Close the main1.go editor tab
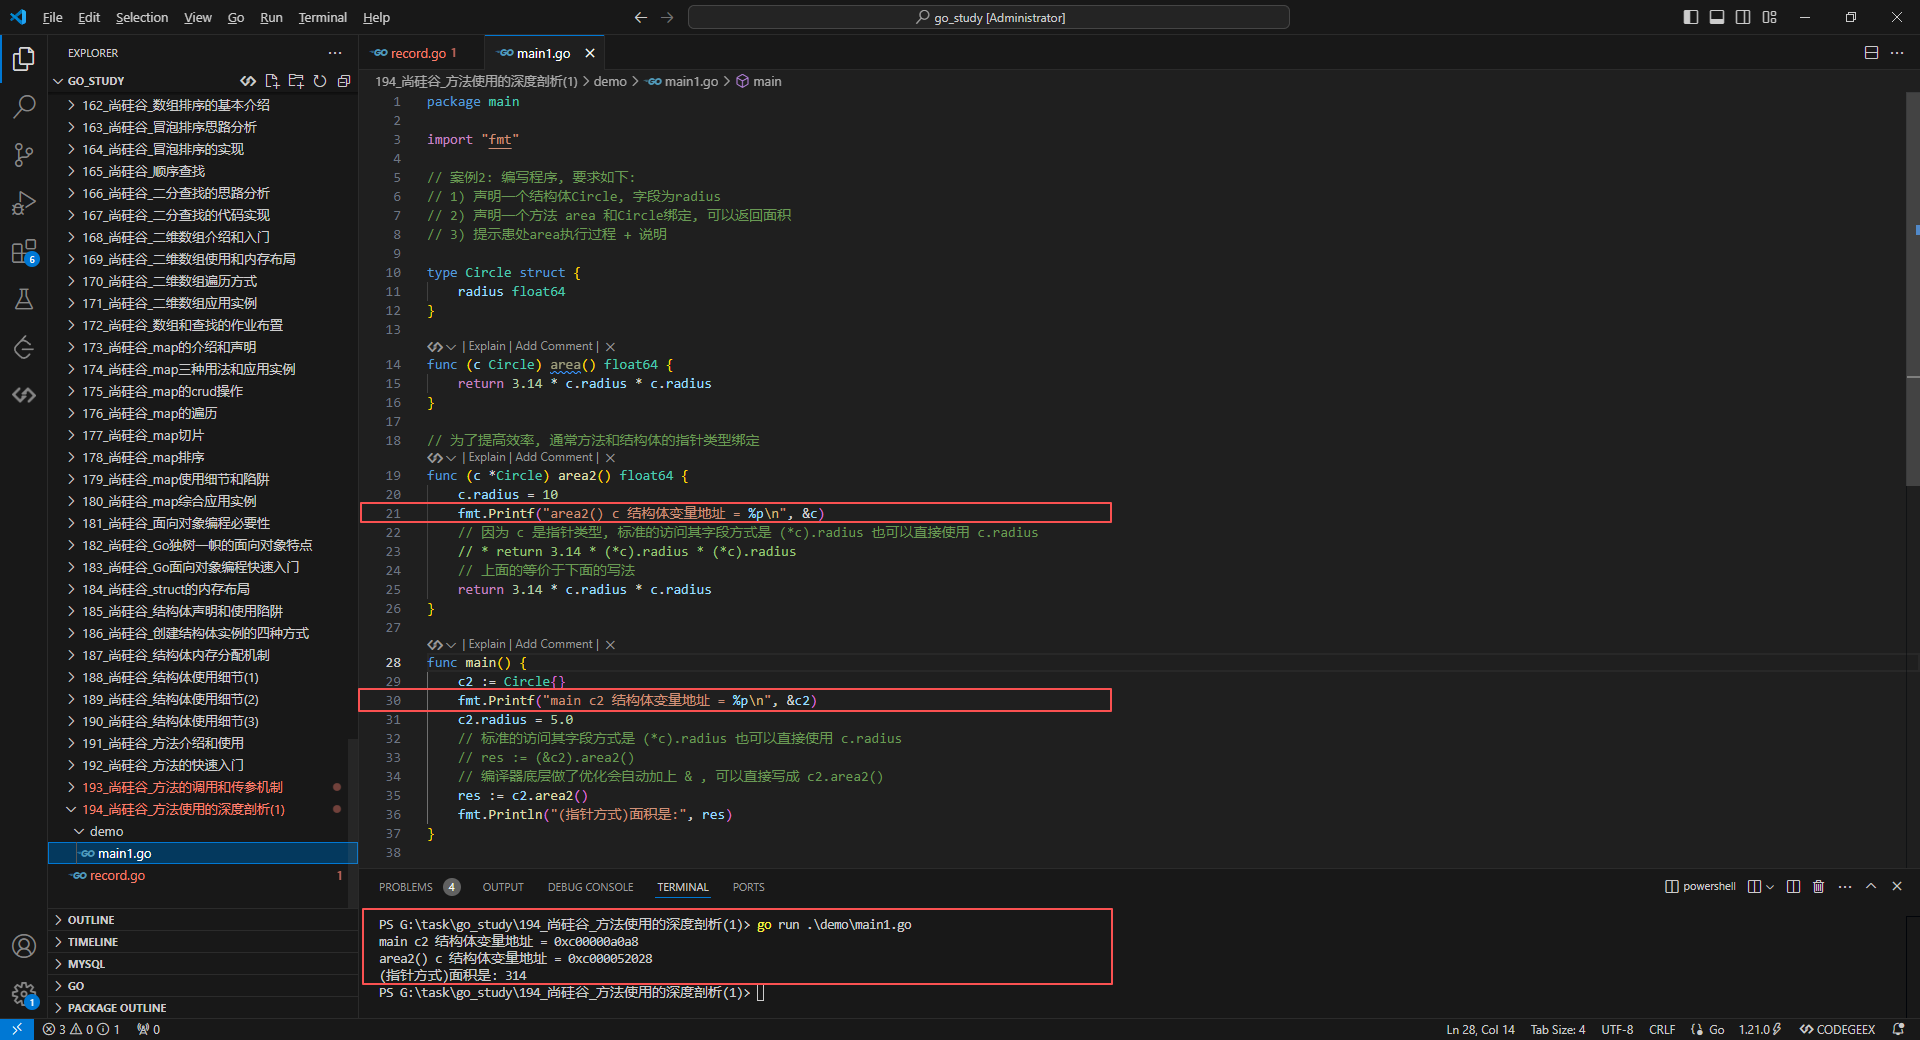 pyautogui.click(x=590, y=53)
